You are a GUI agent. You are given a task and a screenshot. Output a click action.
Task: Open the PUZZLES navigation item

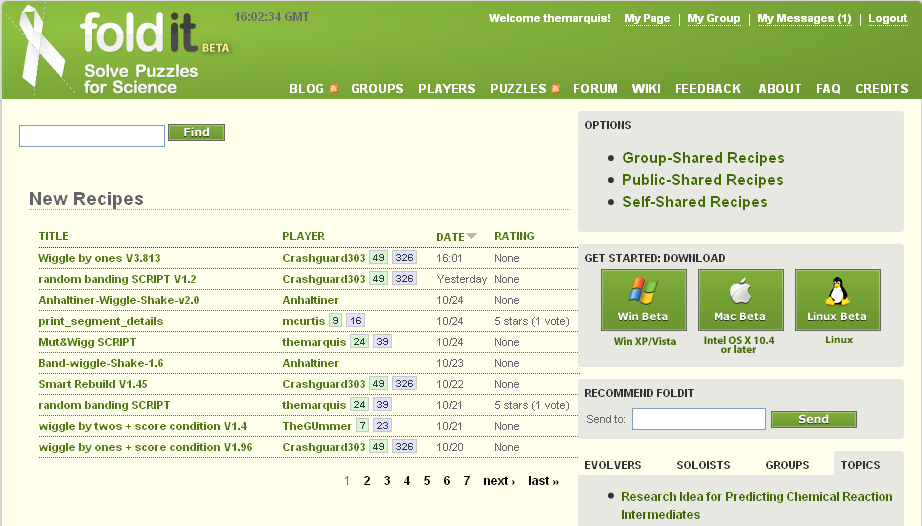519,89
